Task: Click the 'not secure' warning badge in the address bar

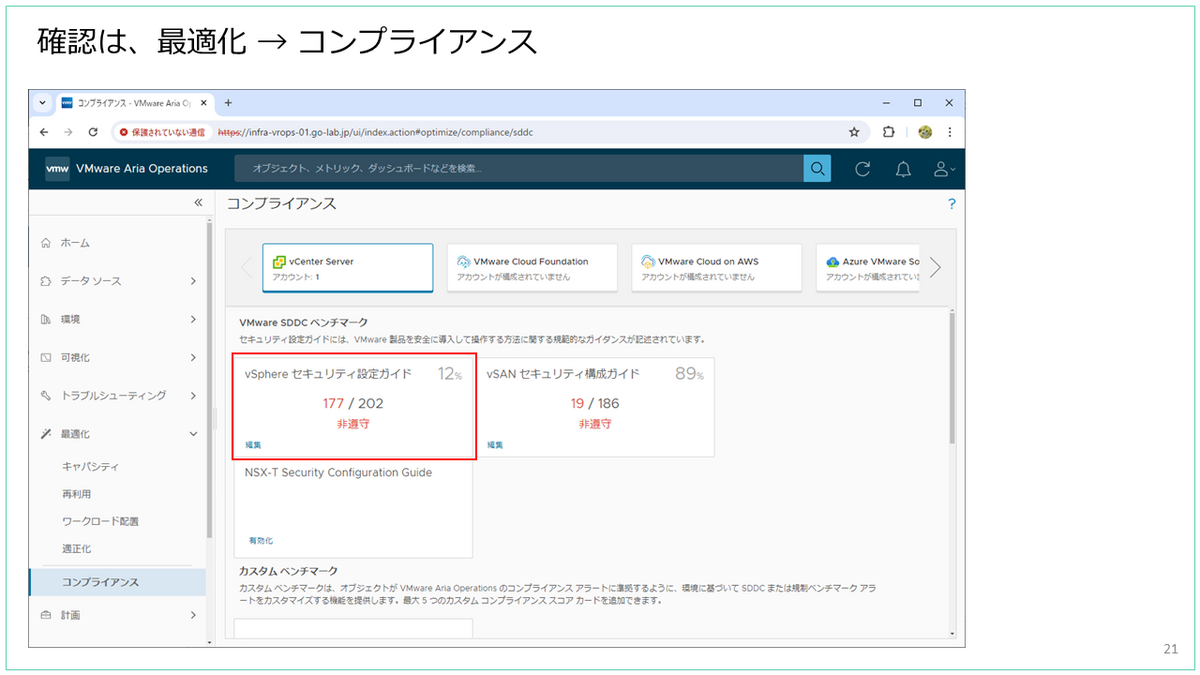Action: tap(162, 131)
